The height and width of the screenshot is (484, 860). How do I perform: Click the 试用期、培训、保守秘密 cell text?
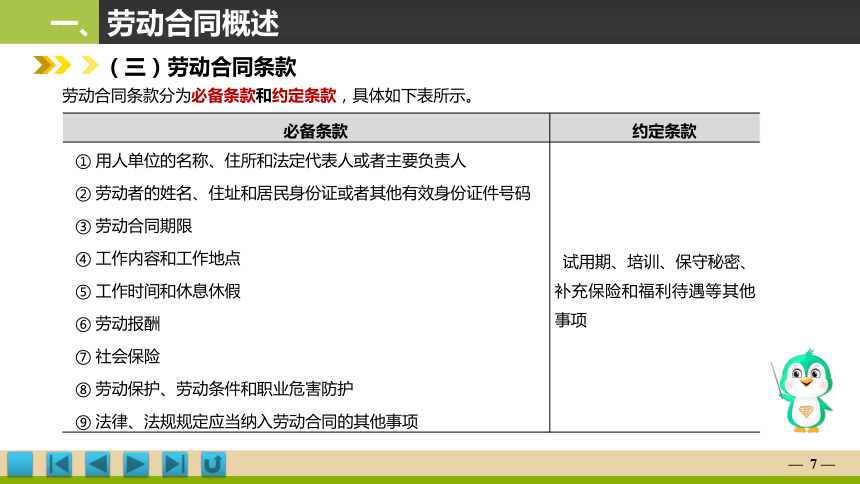pos(655,291)
